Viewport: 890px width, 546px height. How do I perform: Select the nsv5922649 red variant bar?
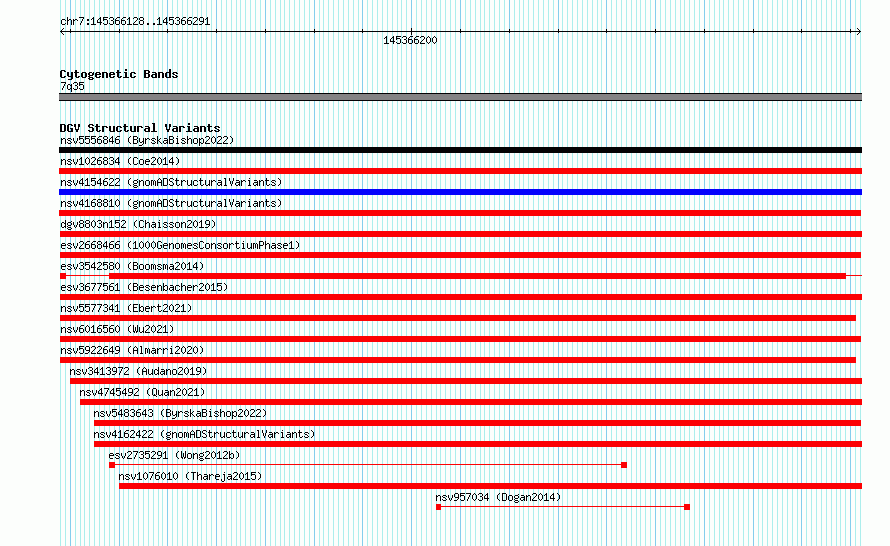point(457,360)
